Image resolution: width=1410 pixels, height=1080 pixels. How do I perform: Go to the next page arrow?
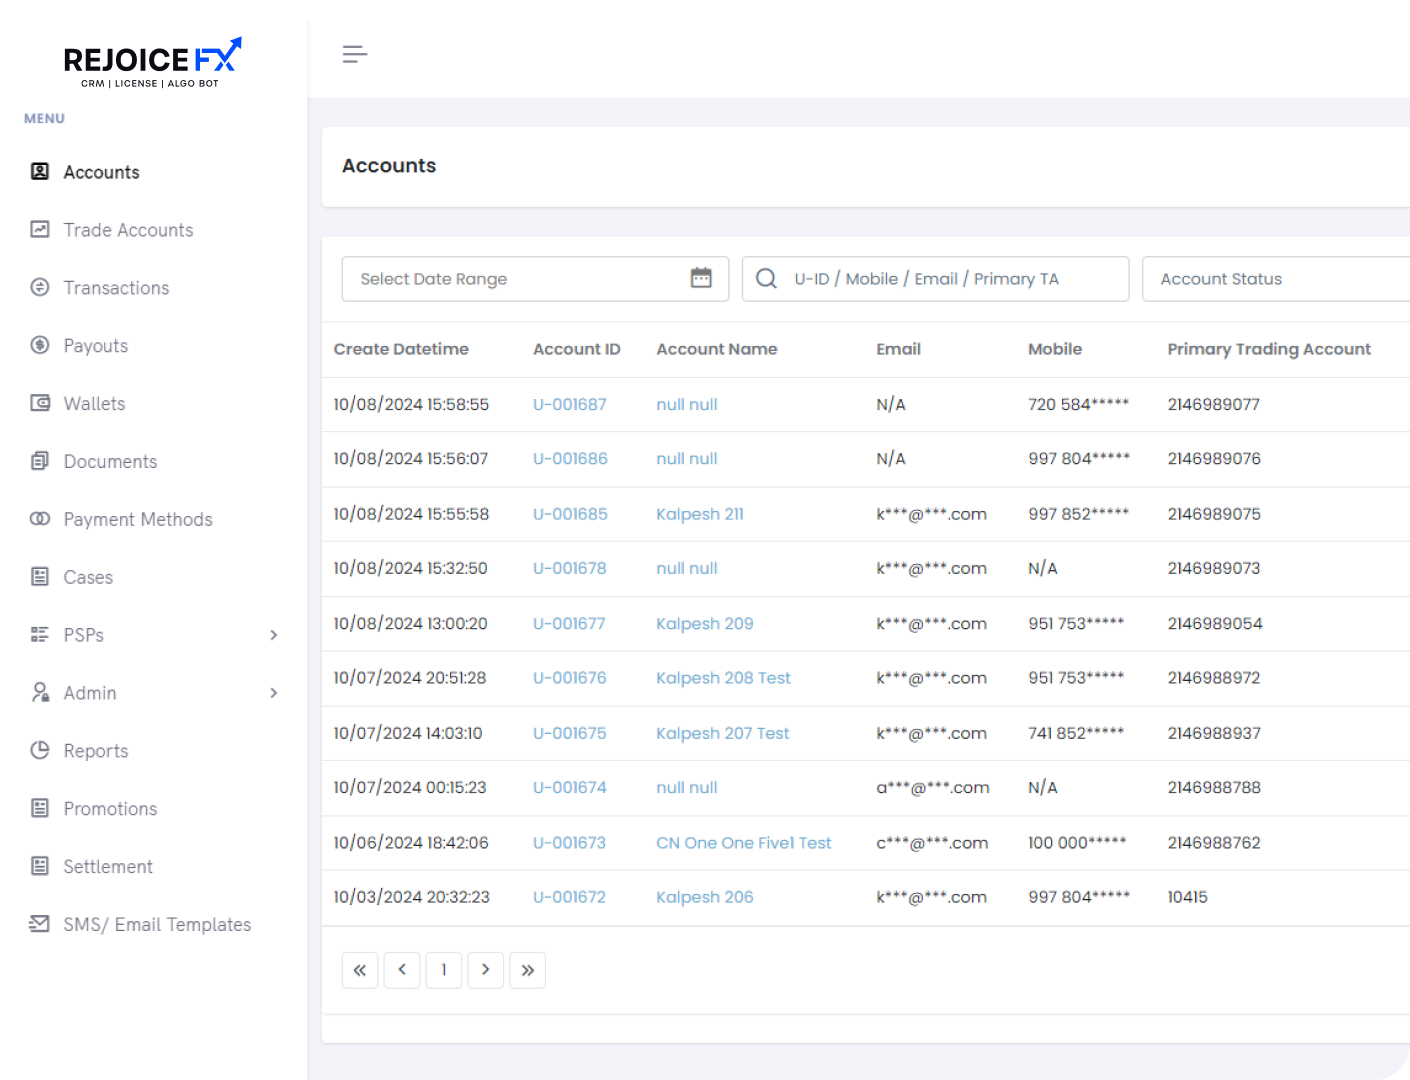(x=485, y=970)
